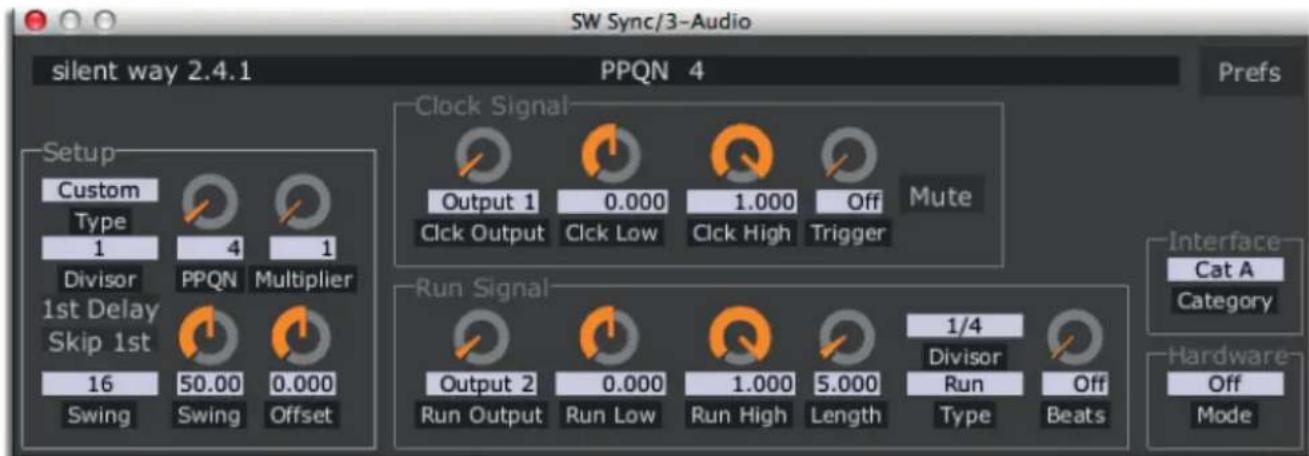Click the Multiplier value field showing 1
Viewport: 1309px width, 456px height.
coord(302,248)
